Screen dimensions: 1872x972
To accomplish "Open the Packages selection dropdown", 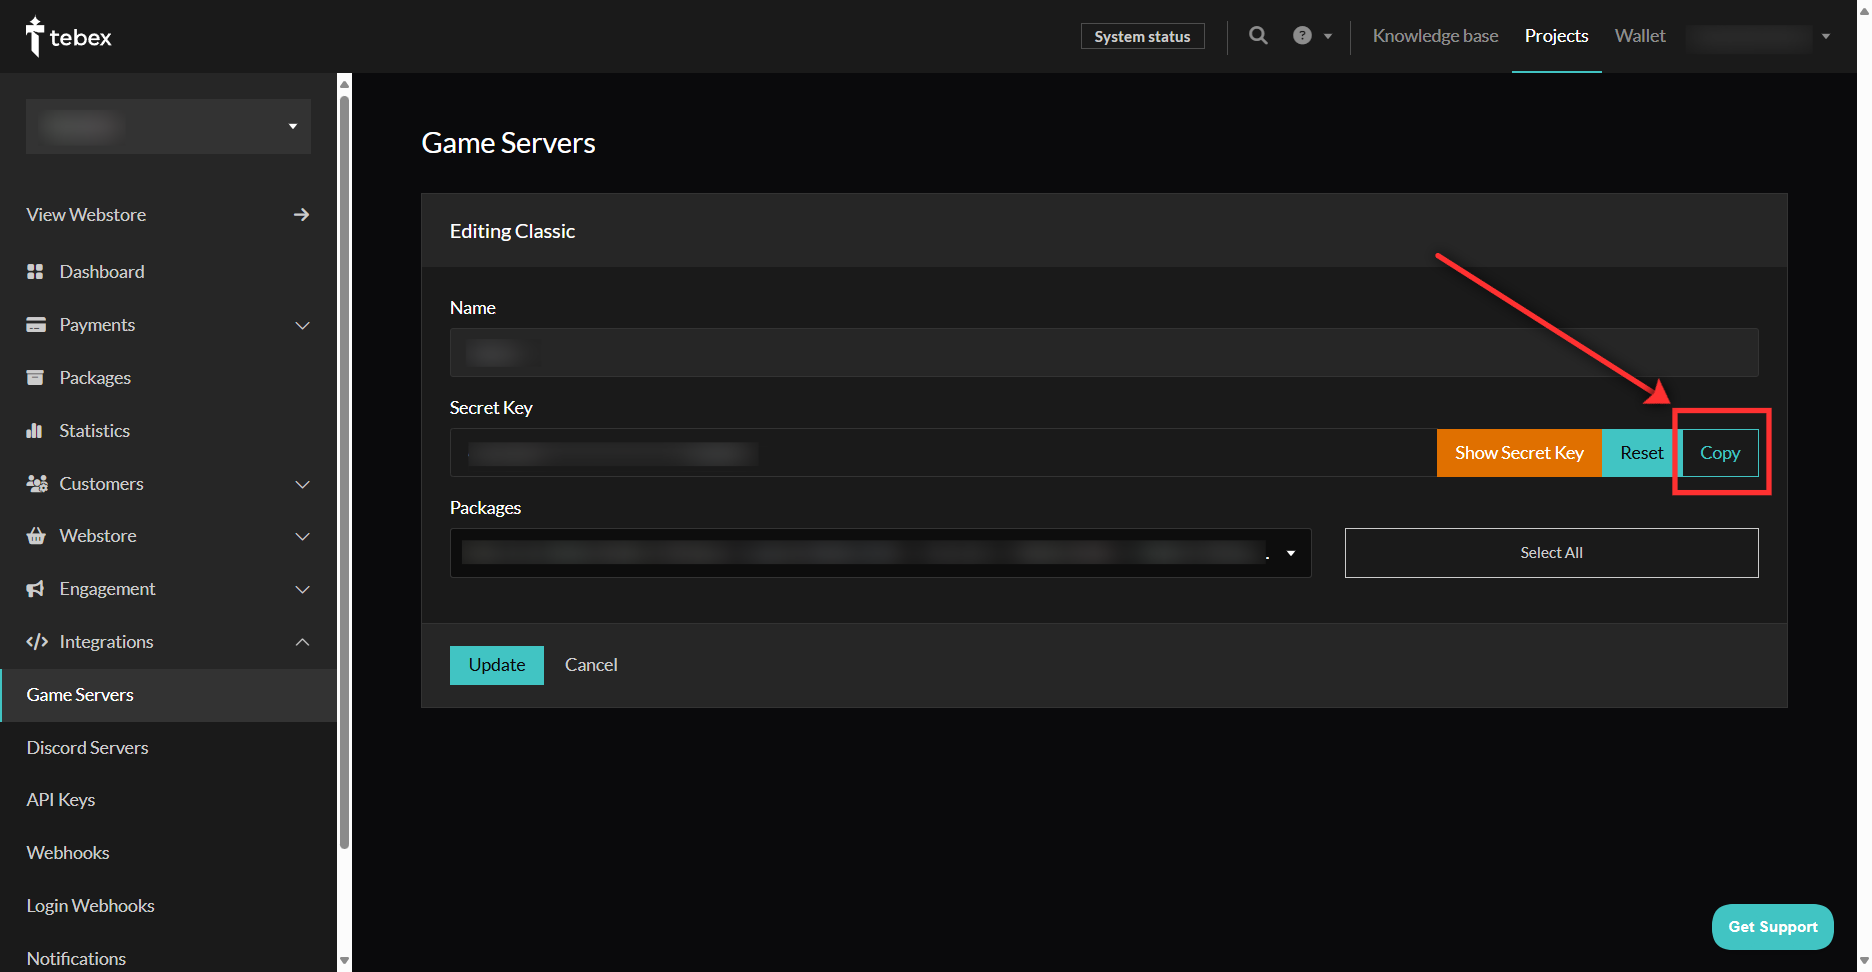I will [1290, 553].
